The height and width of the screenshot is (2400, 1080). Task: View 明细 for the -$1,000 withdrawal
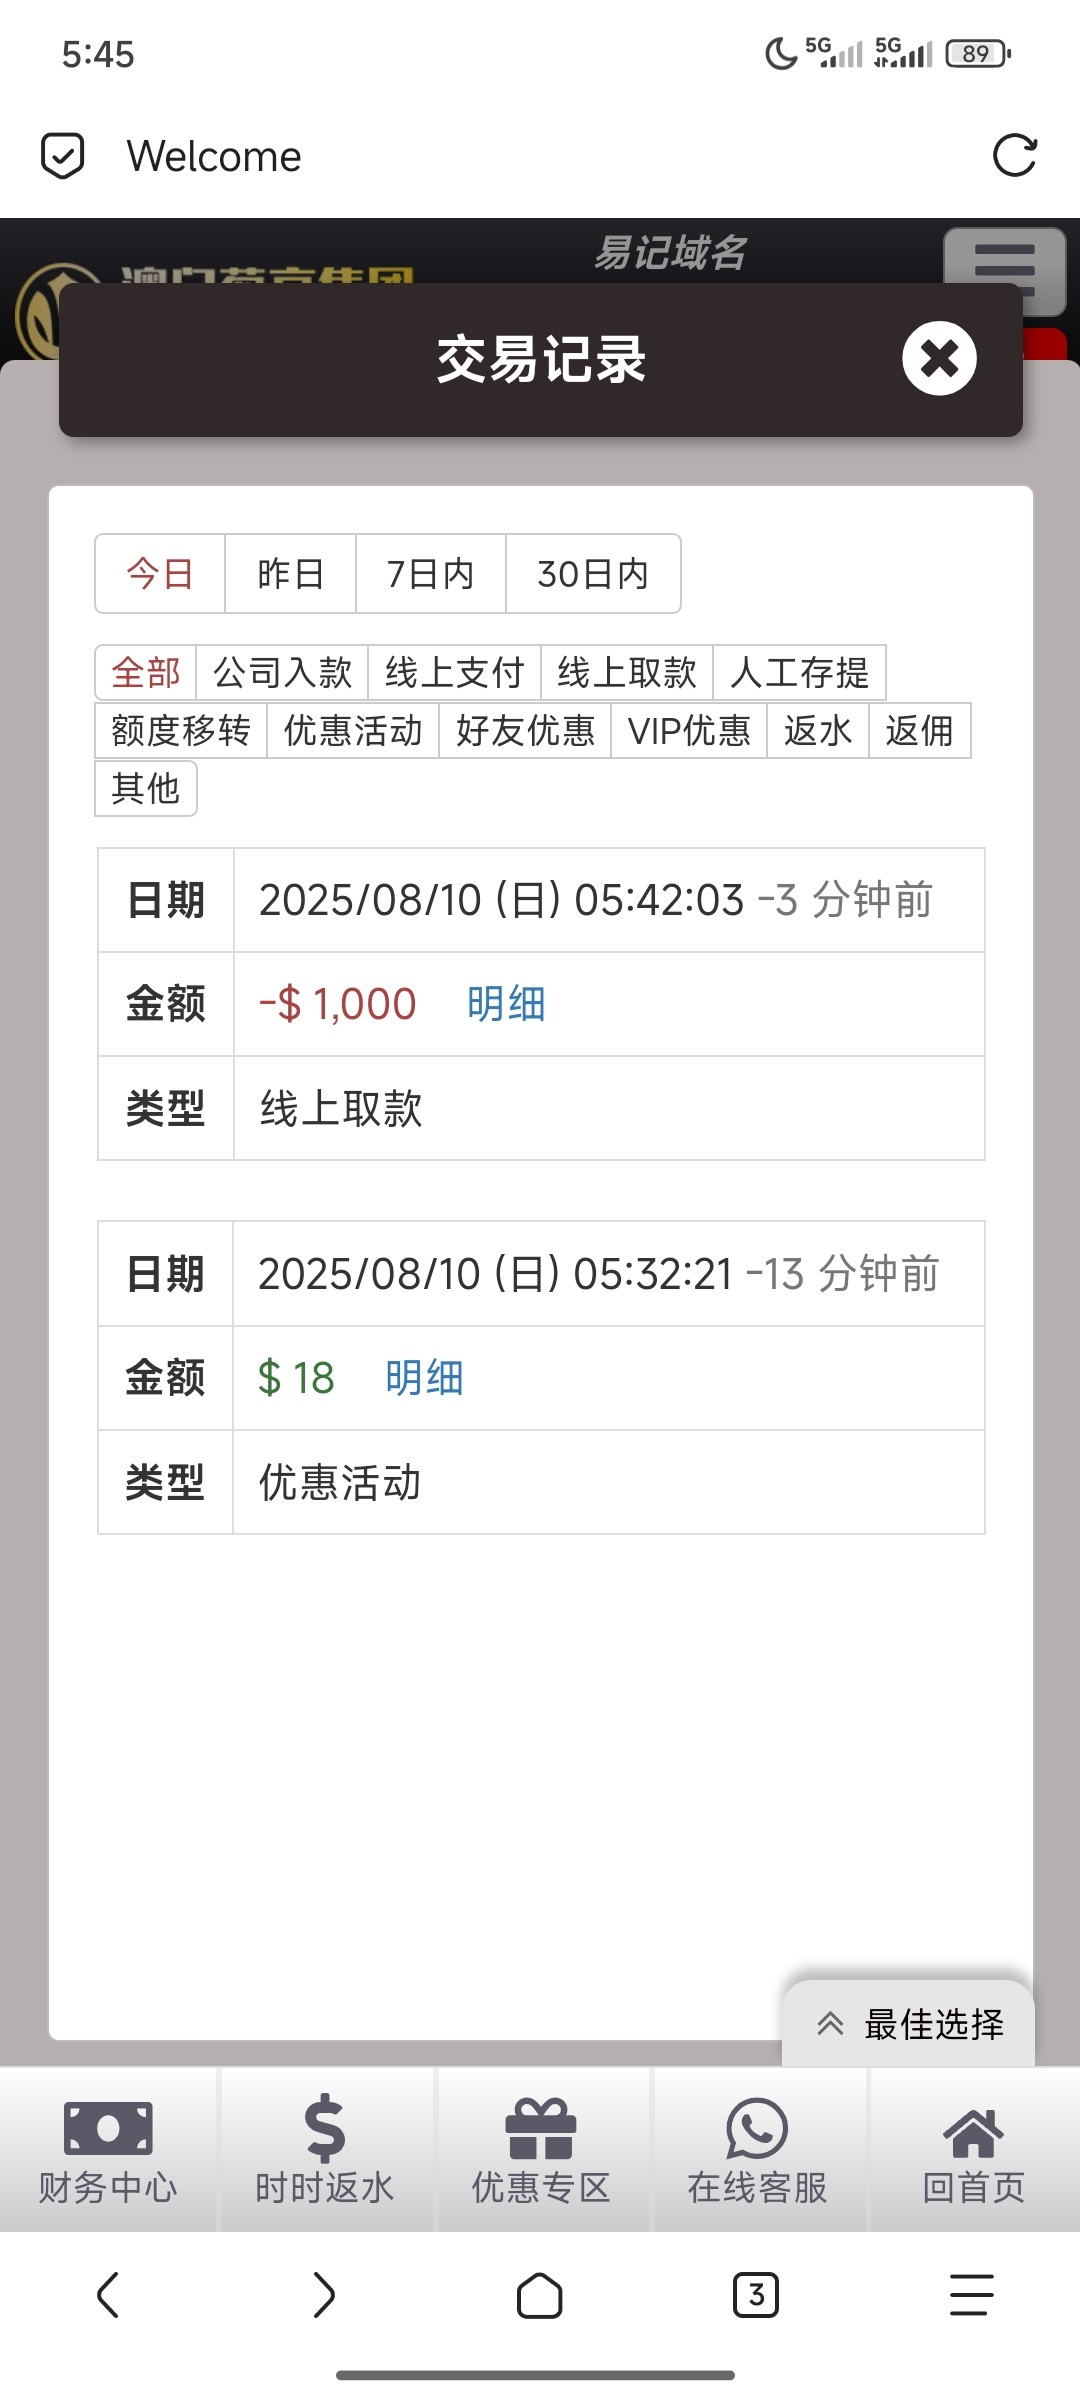(506, 1004)
